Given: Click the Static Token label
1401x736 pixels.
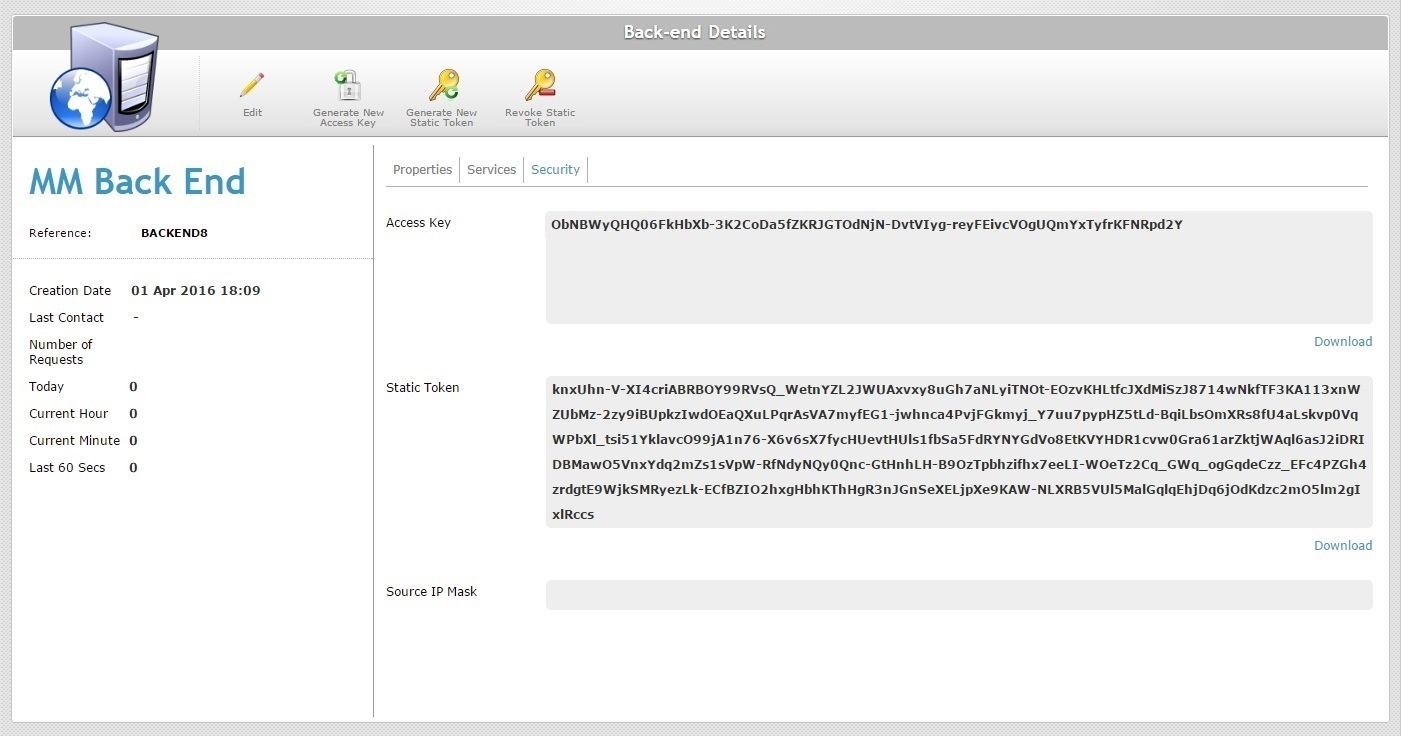Looking at the screenshot, I should [423, 388].
